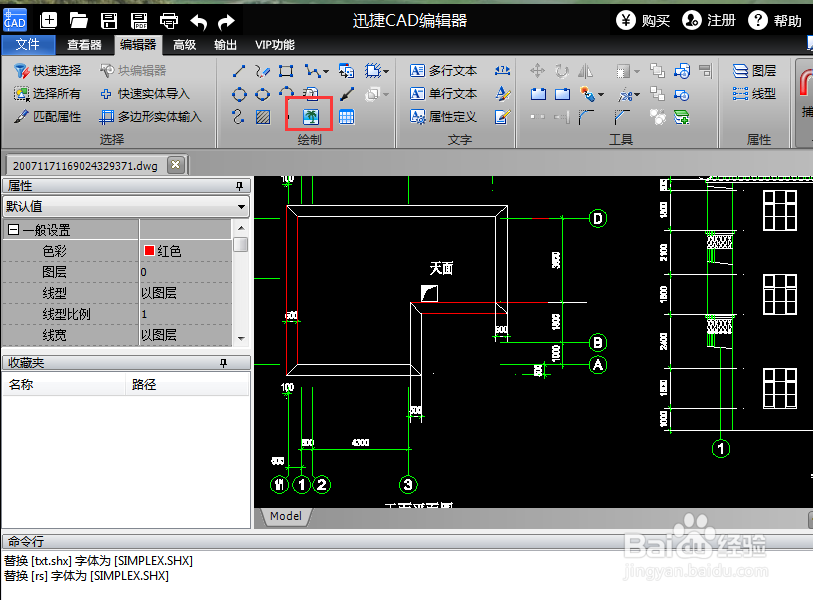Click Polygon Entity Input 多边形实体输入
Screen dimensions: 813x600
[x=150, y=117]
